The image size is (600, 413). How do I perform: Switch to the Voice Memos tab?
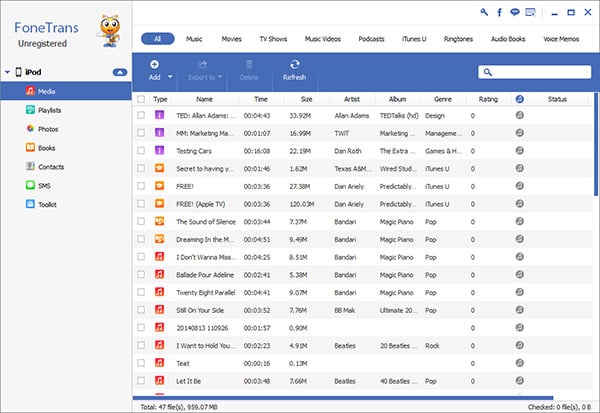click(561, 39)
